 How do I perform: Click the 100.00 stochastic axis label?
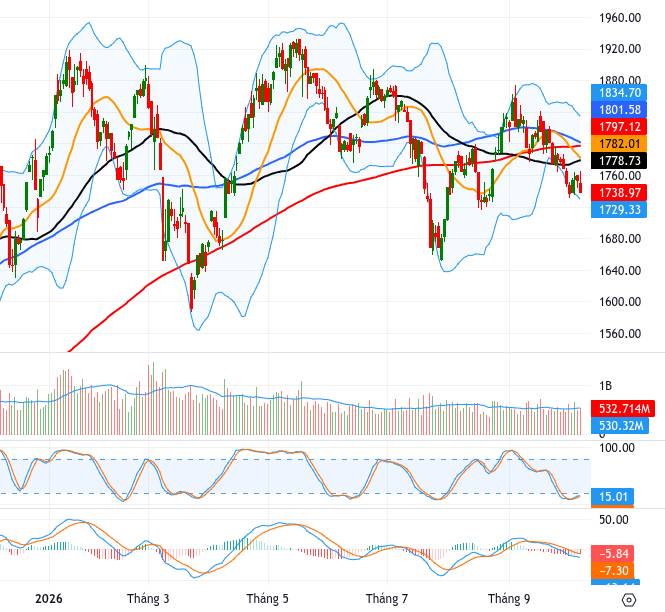pyautogui.click(x=617, y=448)
